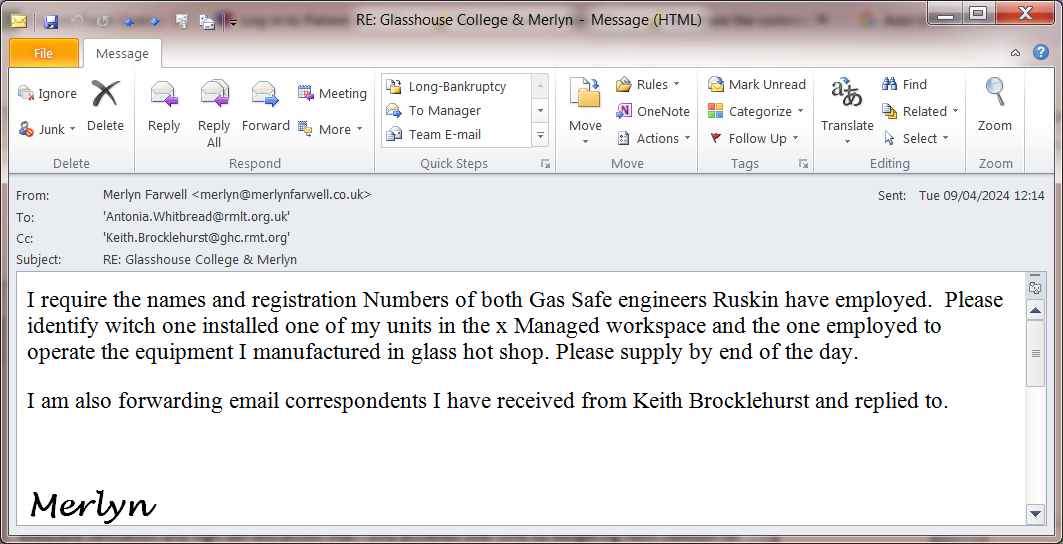
Task: Choose the To Manager quick step
Action: (x=445, y=111)
